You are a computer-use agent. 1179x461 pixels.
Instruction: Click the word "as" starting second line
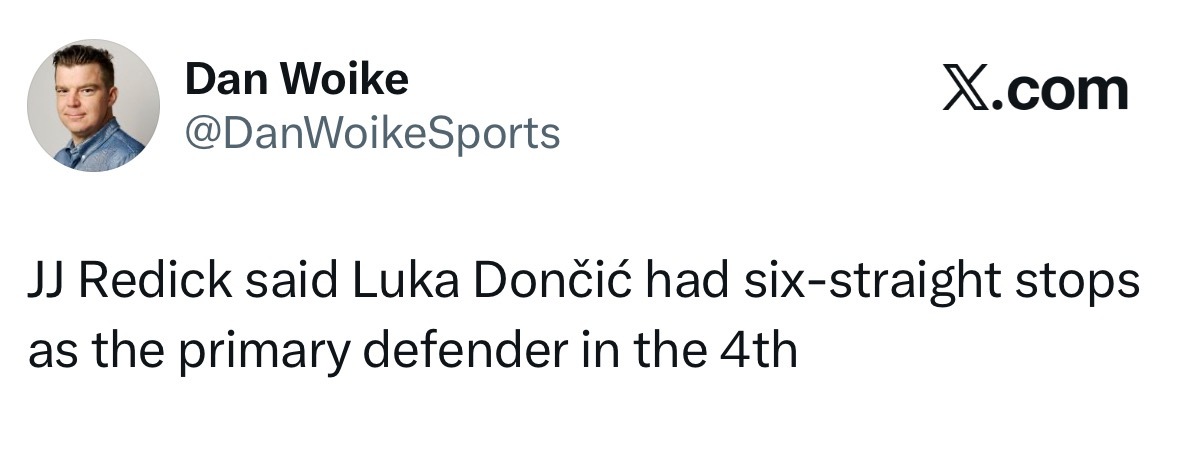52,351
